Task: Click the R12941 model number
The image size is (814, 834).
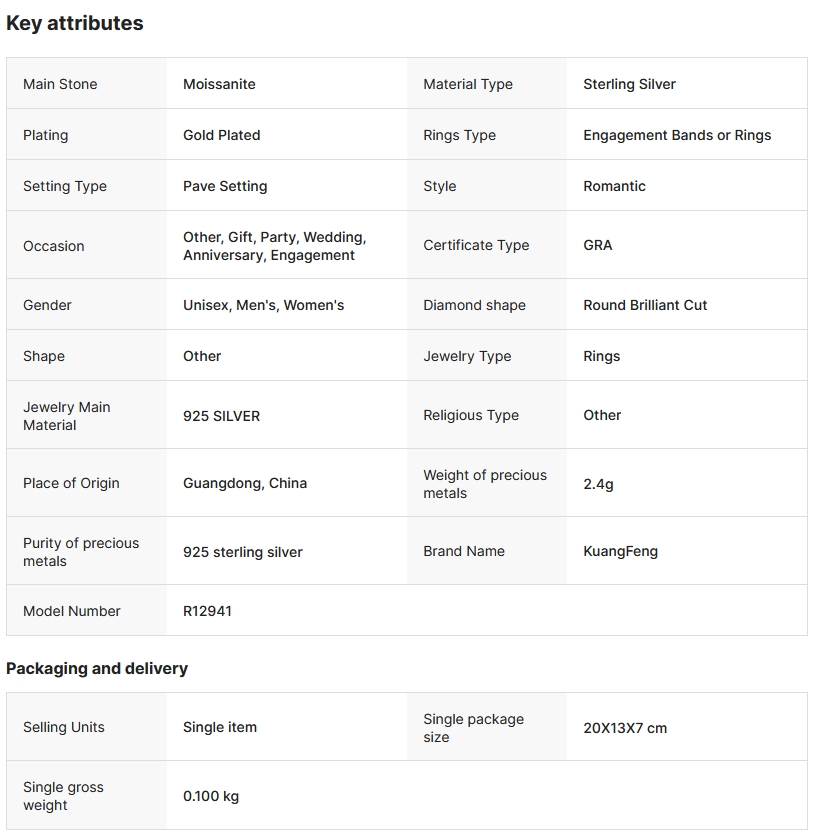Action: point(207,611)
